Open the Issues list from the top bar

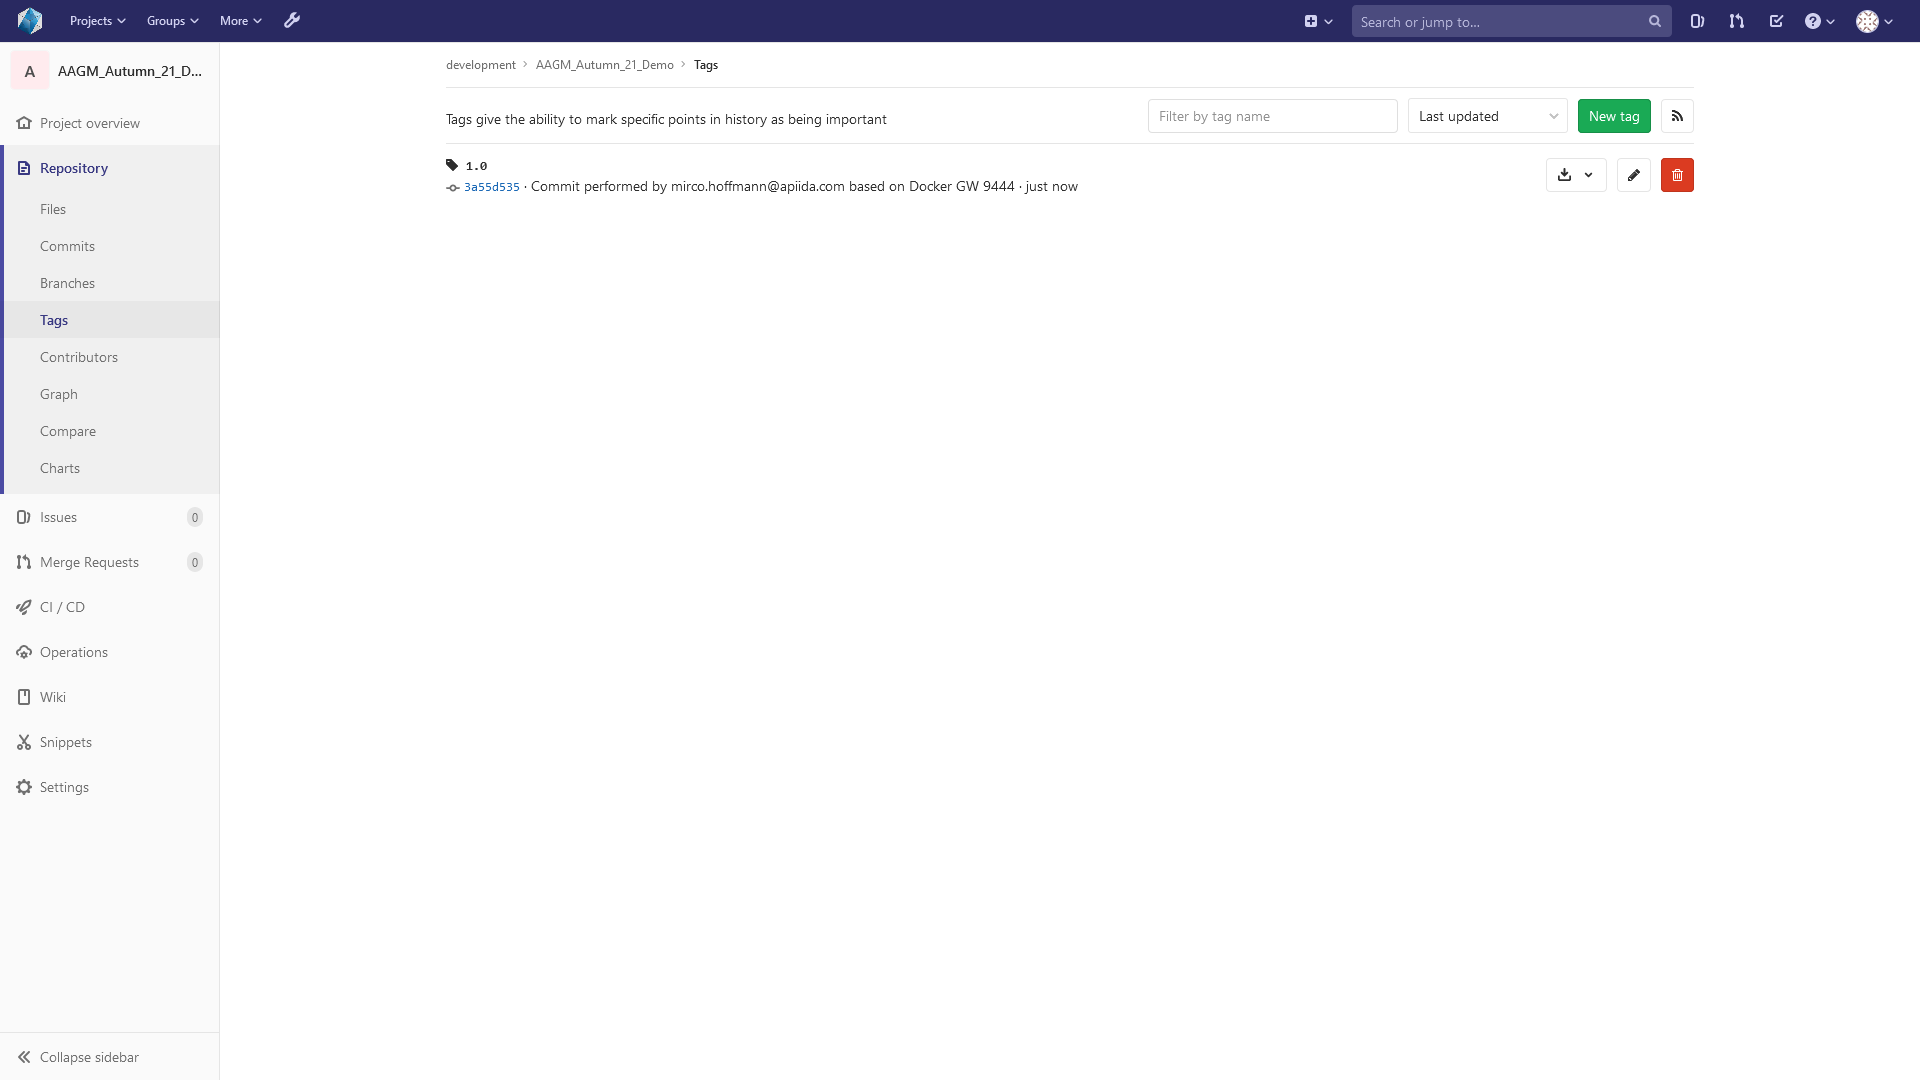coord(1697,21)
